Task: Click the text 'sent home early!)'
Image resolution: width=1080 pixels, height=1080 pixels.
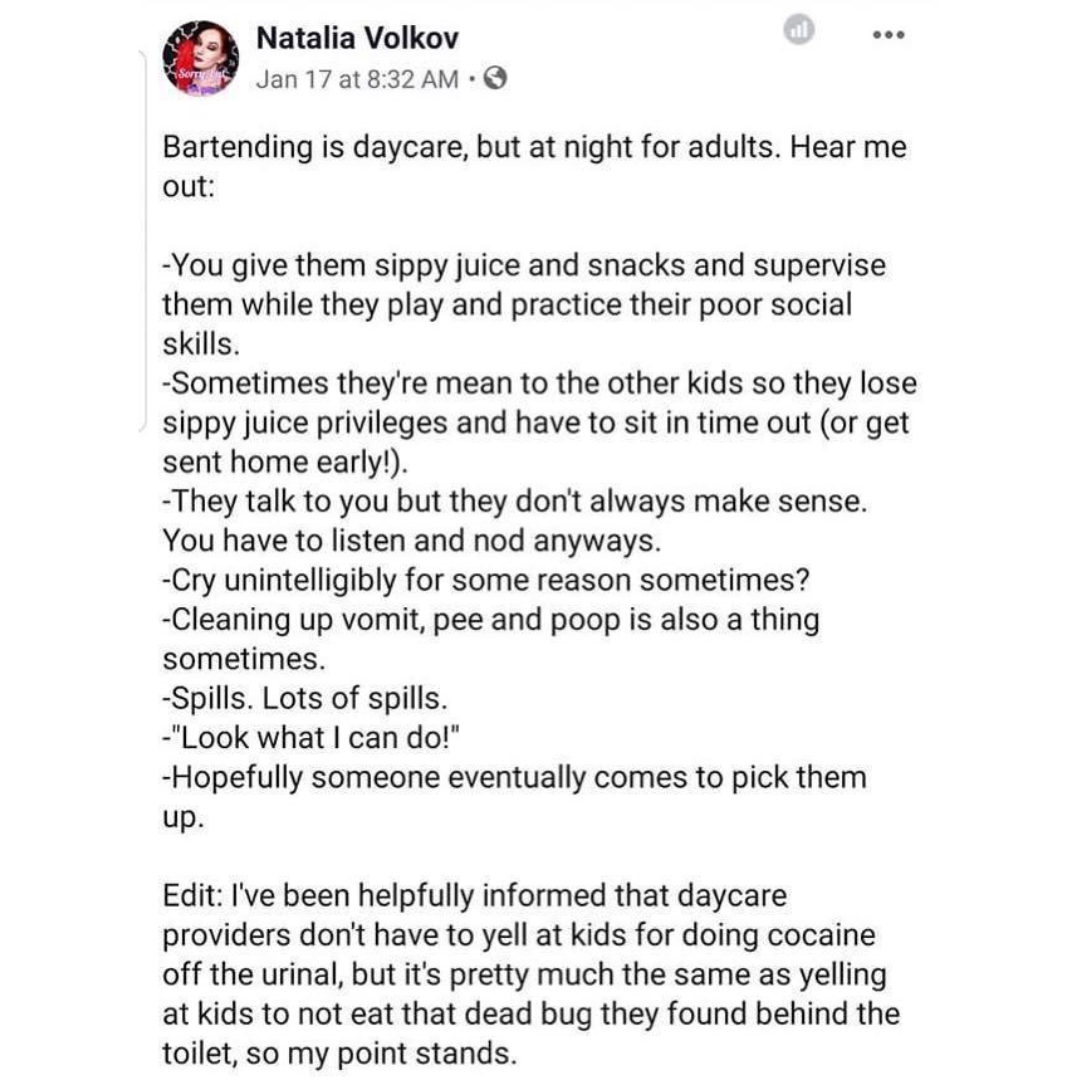Action: (285, 462)
